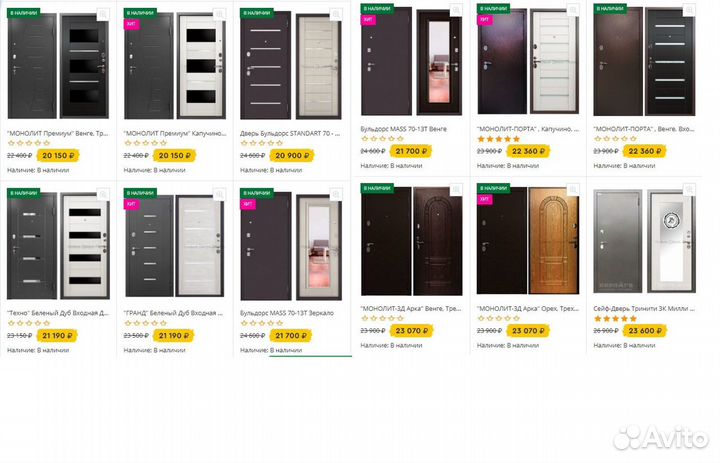Click zoom icon on "ГРАНД" Беленый Дуб door

click(x=221, y=195)
